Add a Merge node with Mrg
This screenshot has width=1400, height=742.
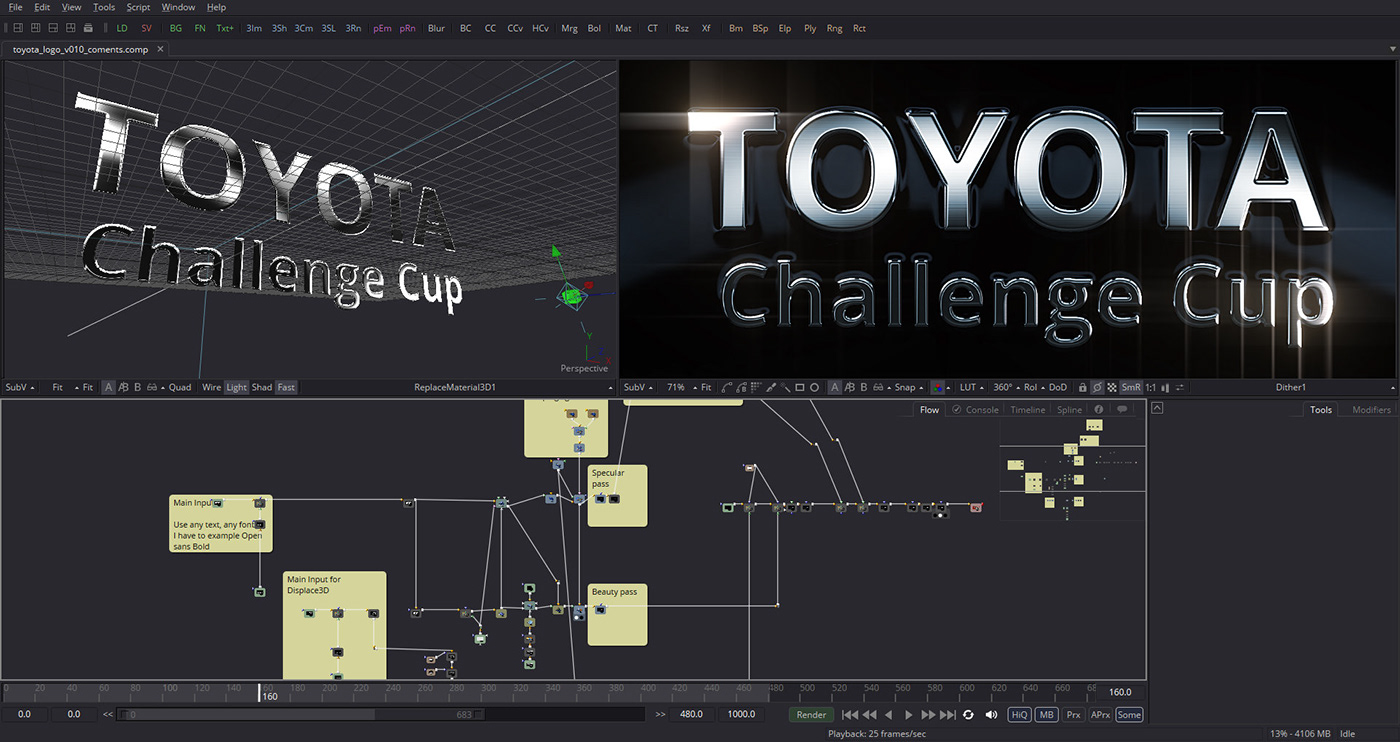point(569,28)
